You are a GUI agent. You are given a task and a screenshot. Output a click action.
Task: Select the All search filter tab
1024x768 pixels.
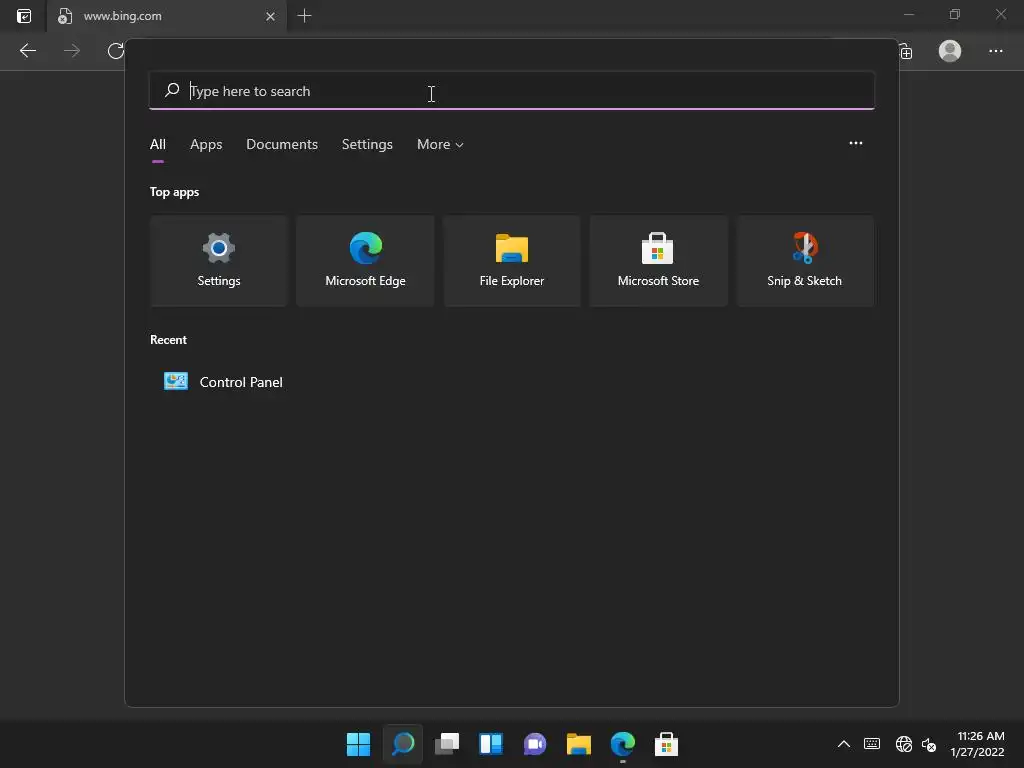158,144
